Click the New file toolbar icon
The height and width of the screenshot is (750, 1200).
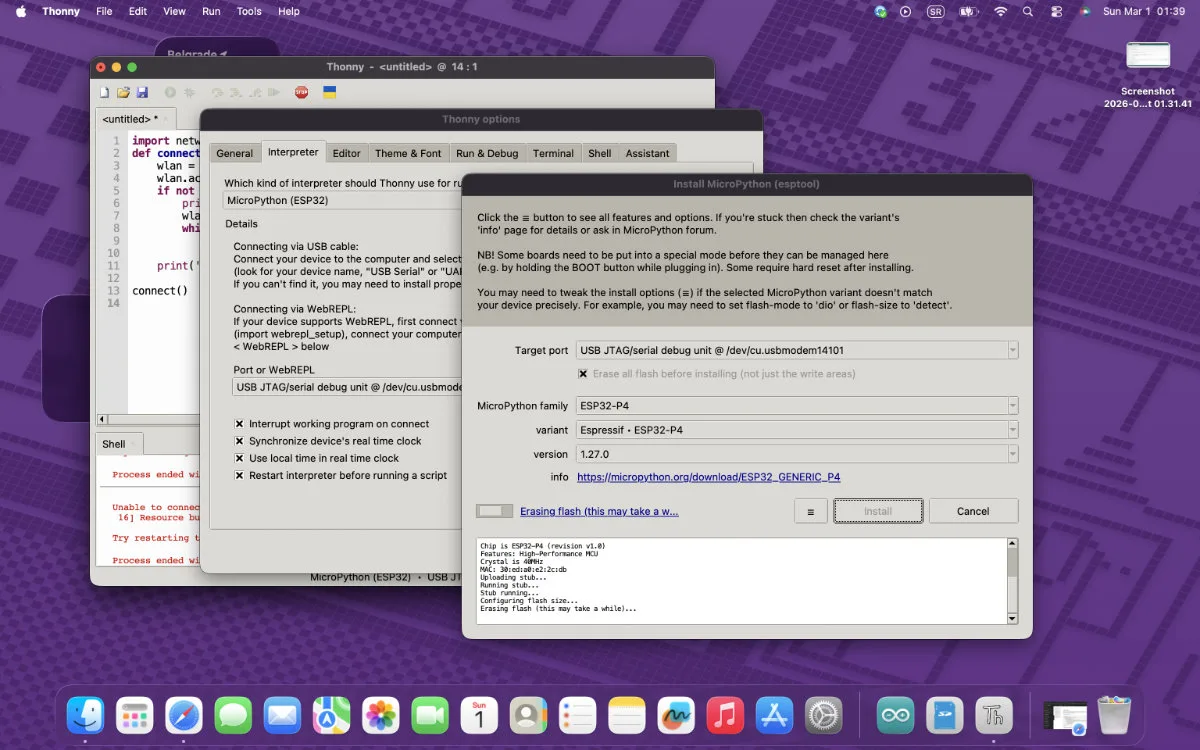click(x=105, y=92)
